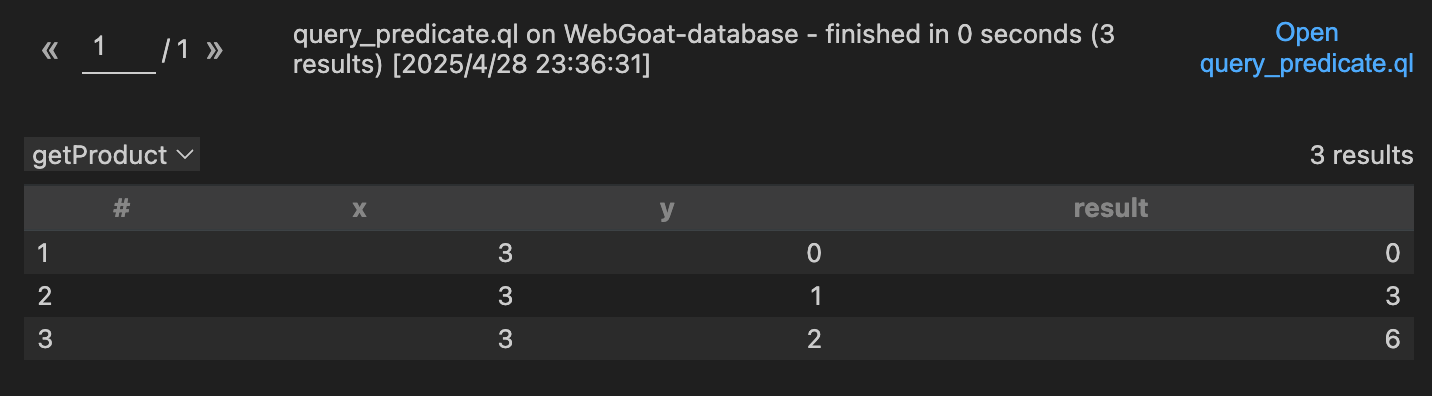Click result value 3 in row 2
The width and height of the screenshot is (1432, 396).
coord(1392,296)
